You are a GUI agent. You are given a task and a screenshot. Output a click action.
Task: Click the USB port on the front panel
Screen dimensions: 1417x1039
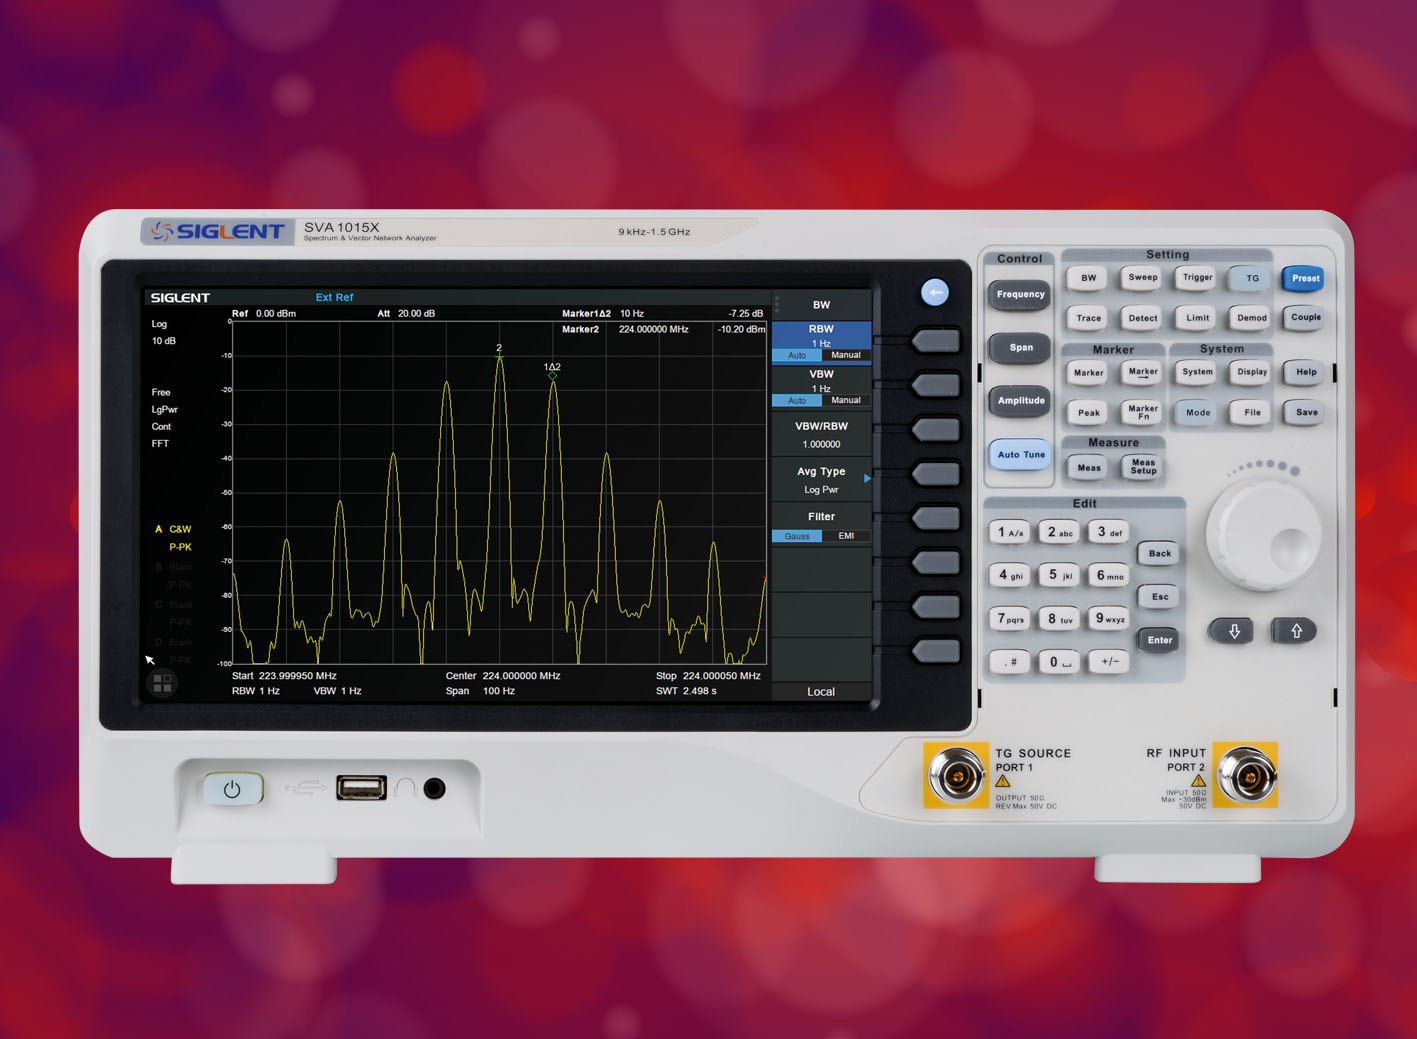click(361, 788)
